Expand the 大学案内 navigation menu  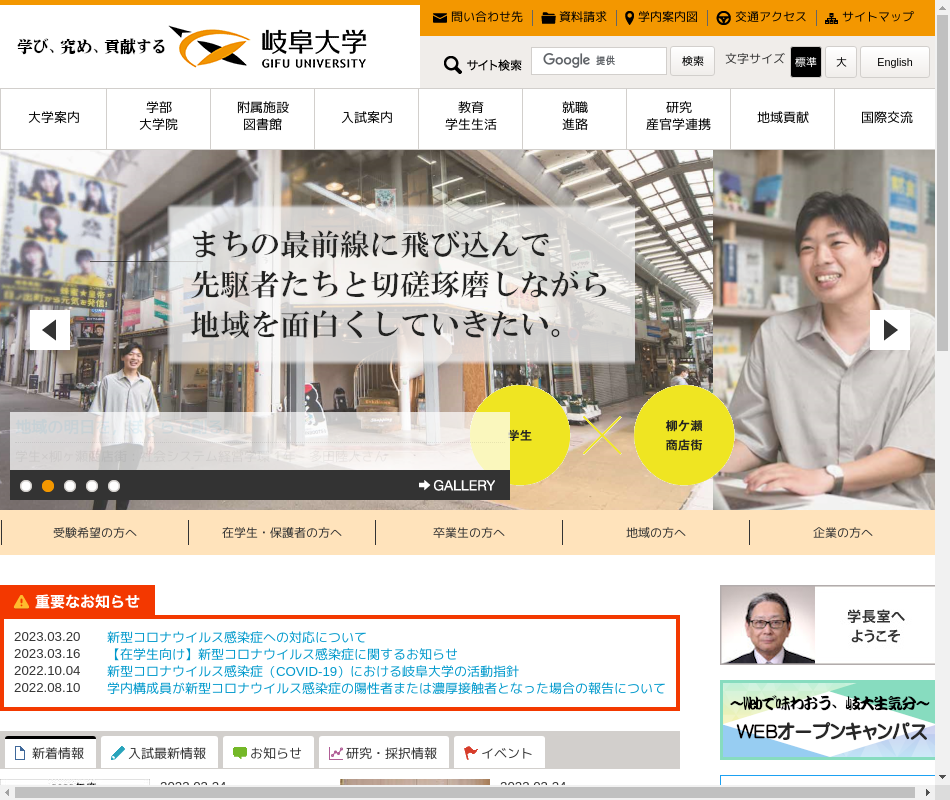pos(53,118)
